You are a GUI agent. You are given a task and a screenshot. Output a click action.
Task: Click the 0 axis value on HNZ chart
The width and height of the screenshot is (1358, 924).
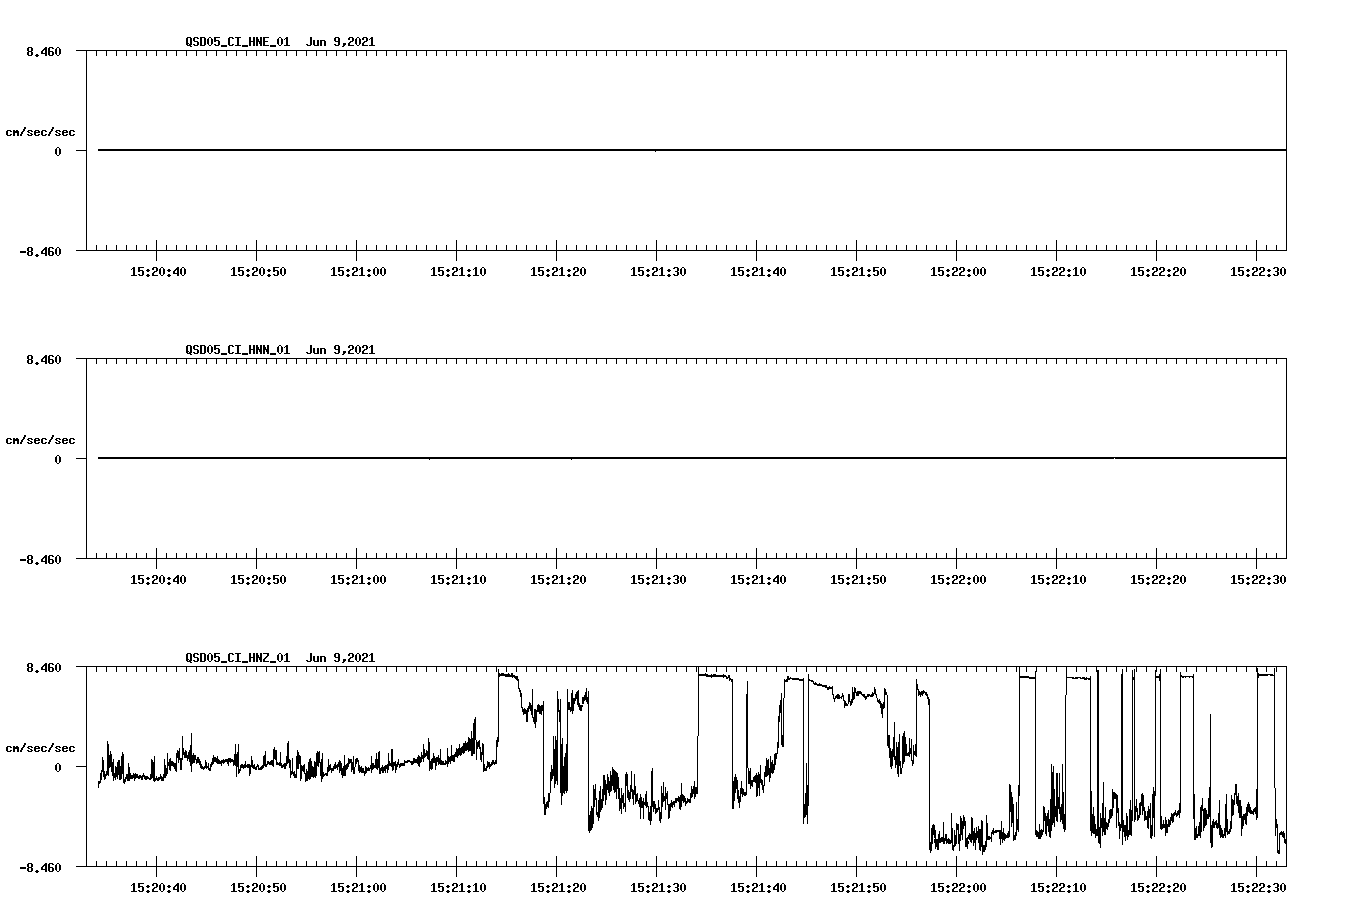pyautogui.click(x=58, y=767)
